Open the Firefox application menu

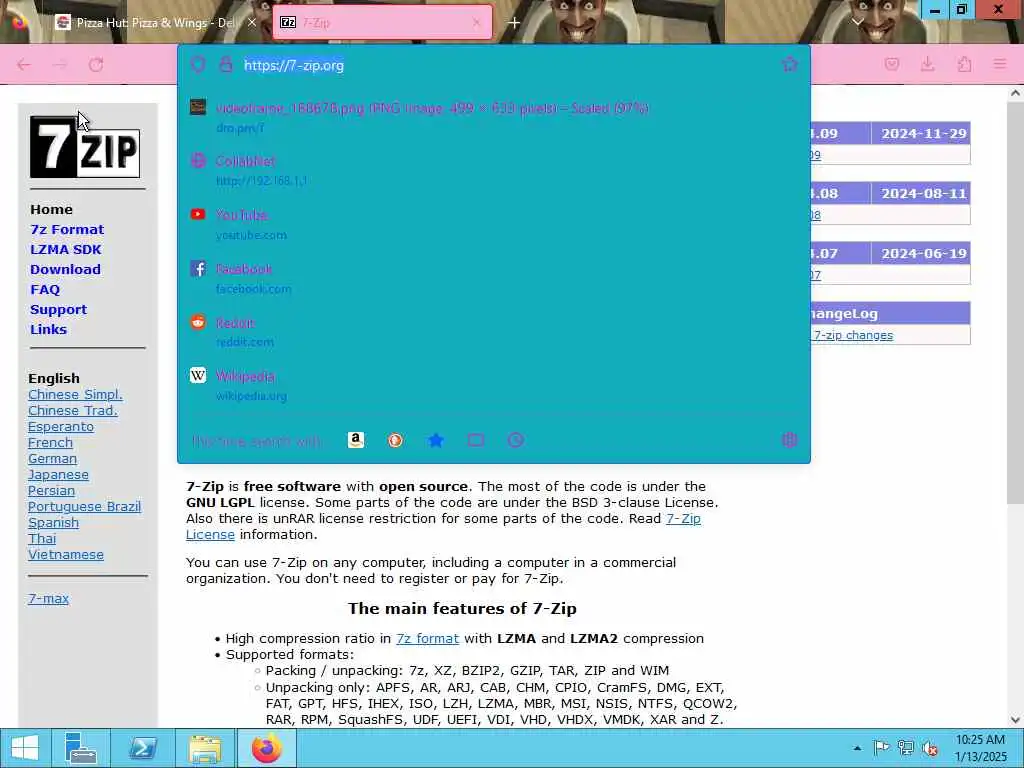[x=1000, y=64]
